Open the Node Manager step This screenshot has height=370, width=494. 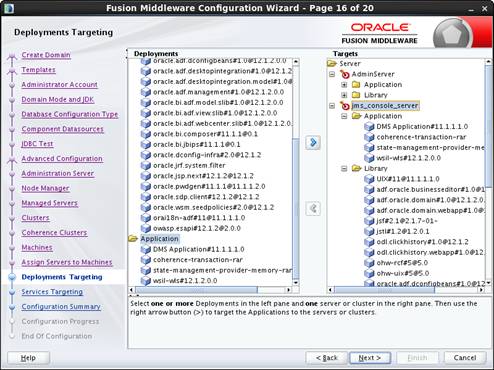tap(45, 188)
